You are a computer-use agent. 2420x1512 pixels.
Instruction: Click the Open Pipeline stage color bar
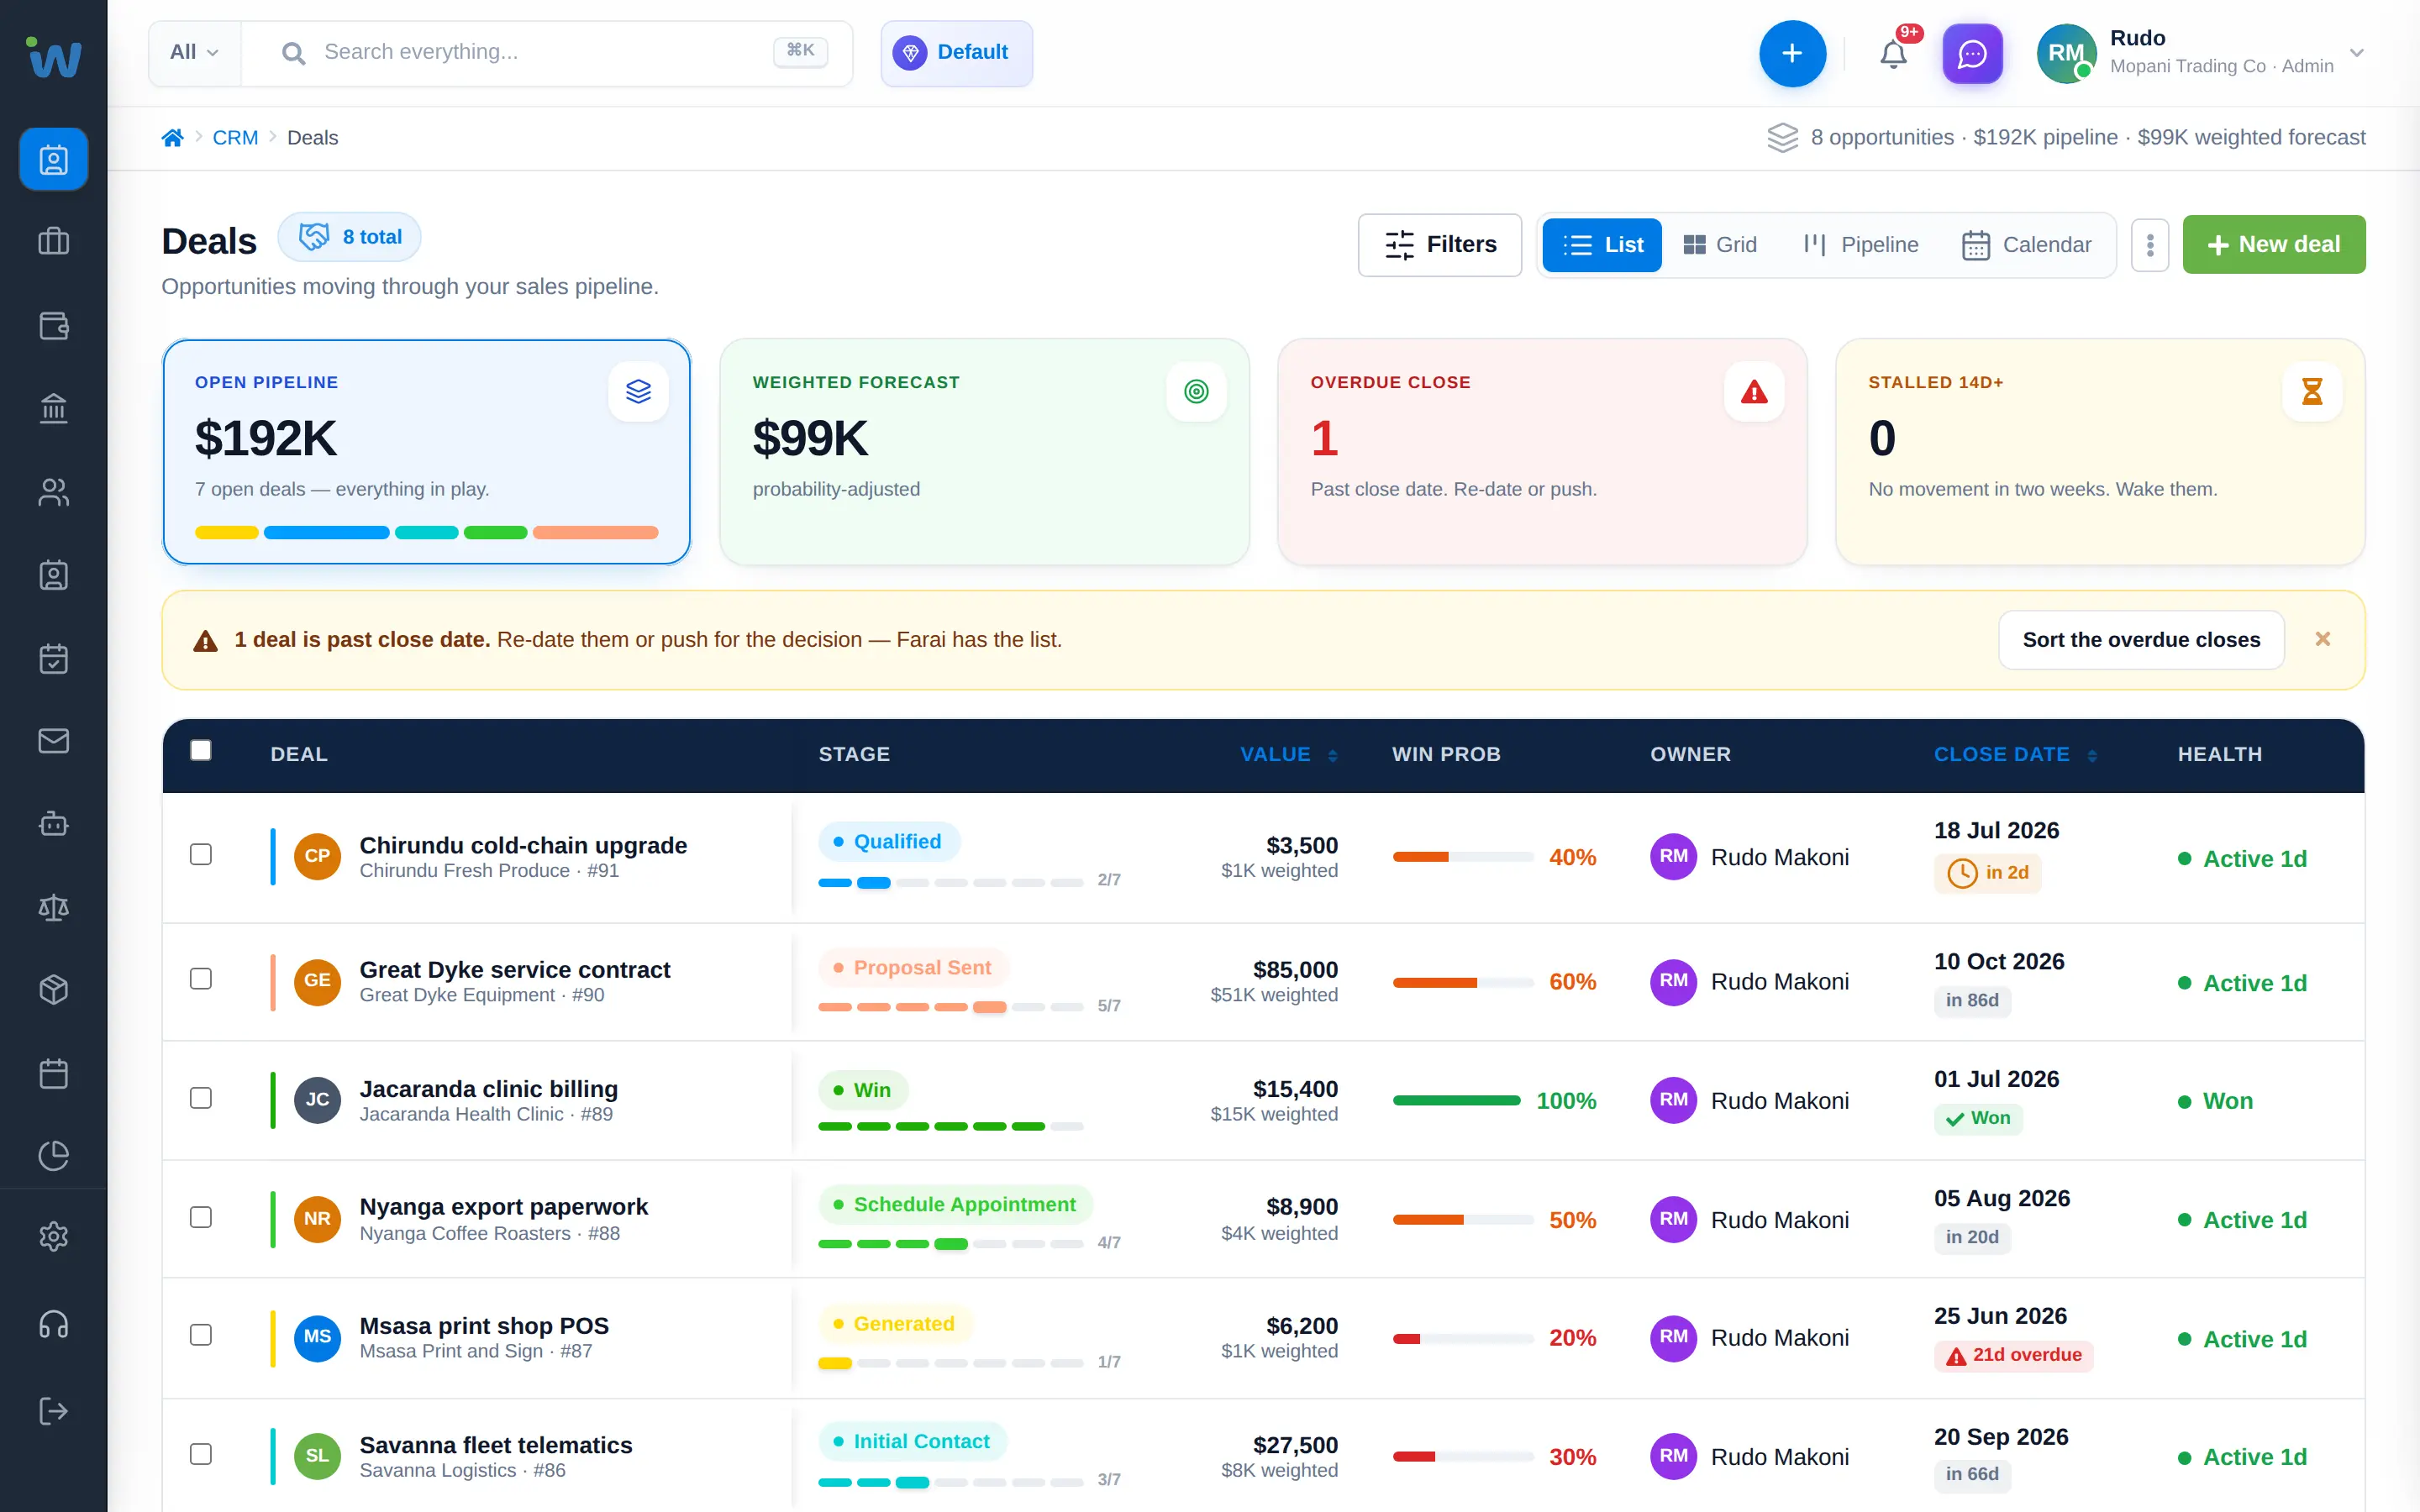tap(426, 533)
